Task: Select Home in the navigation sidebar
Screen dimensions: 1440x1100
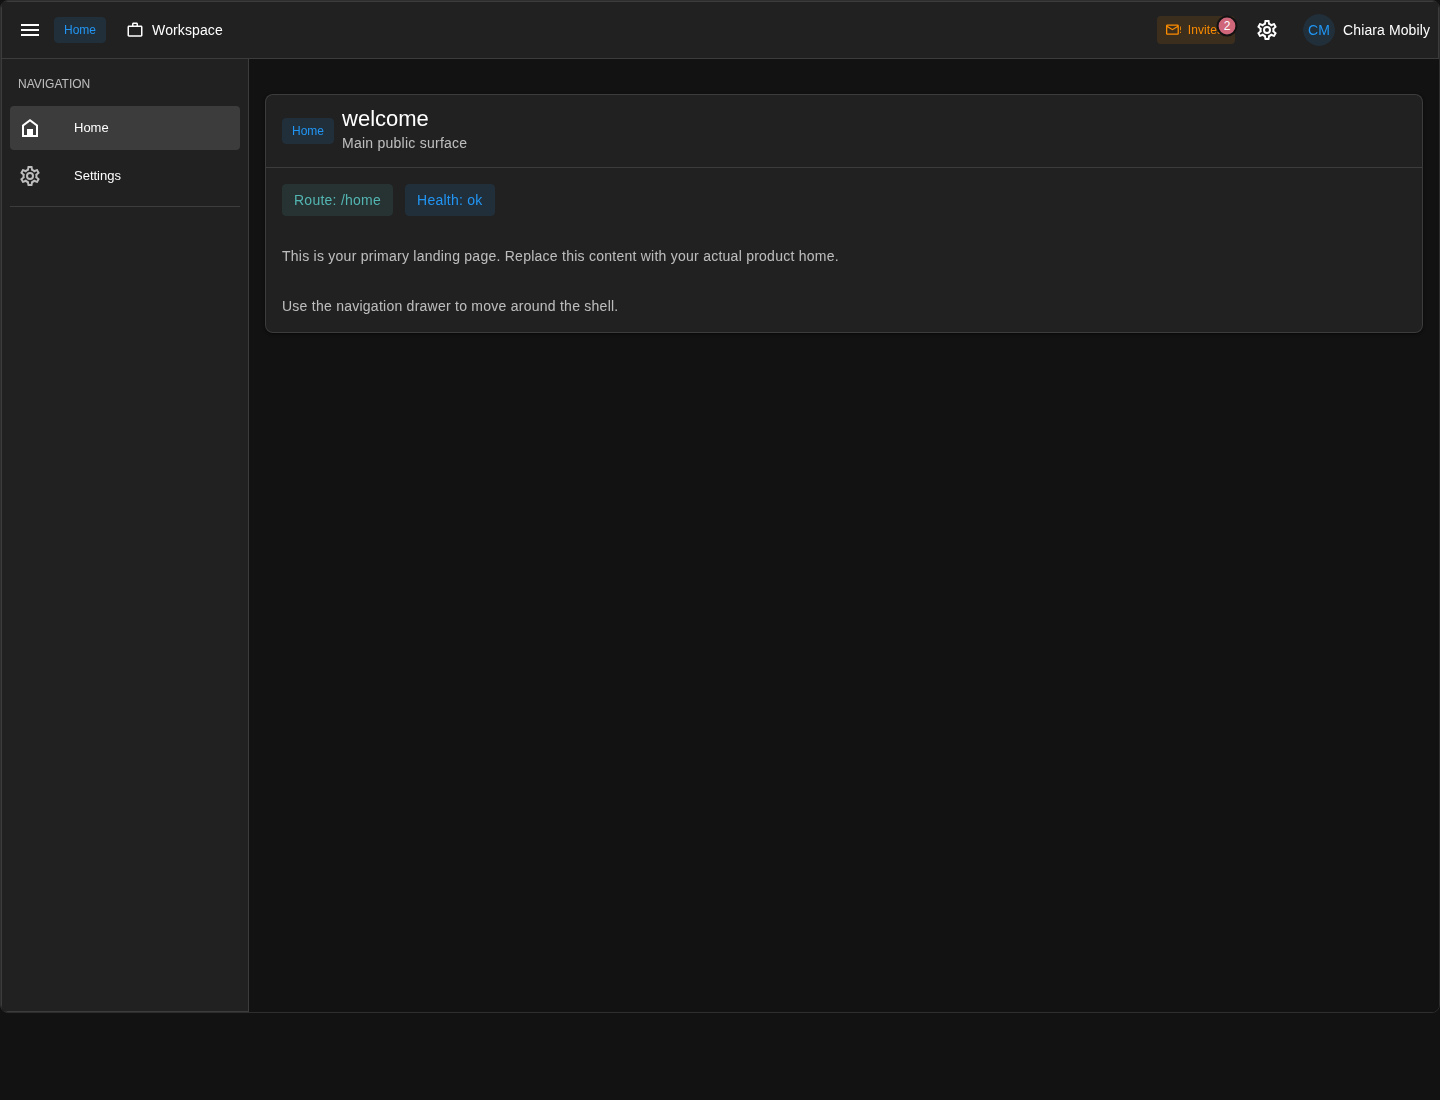Action: [125, 128]
